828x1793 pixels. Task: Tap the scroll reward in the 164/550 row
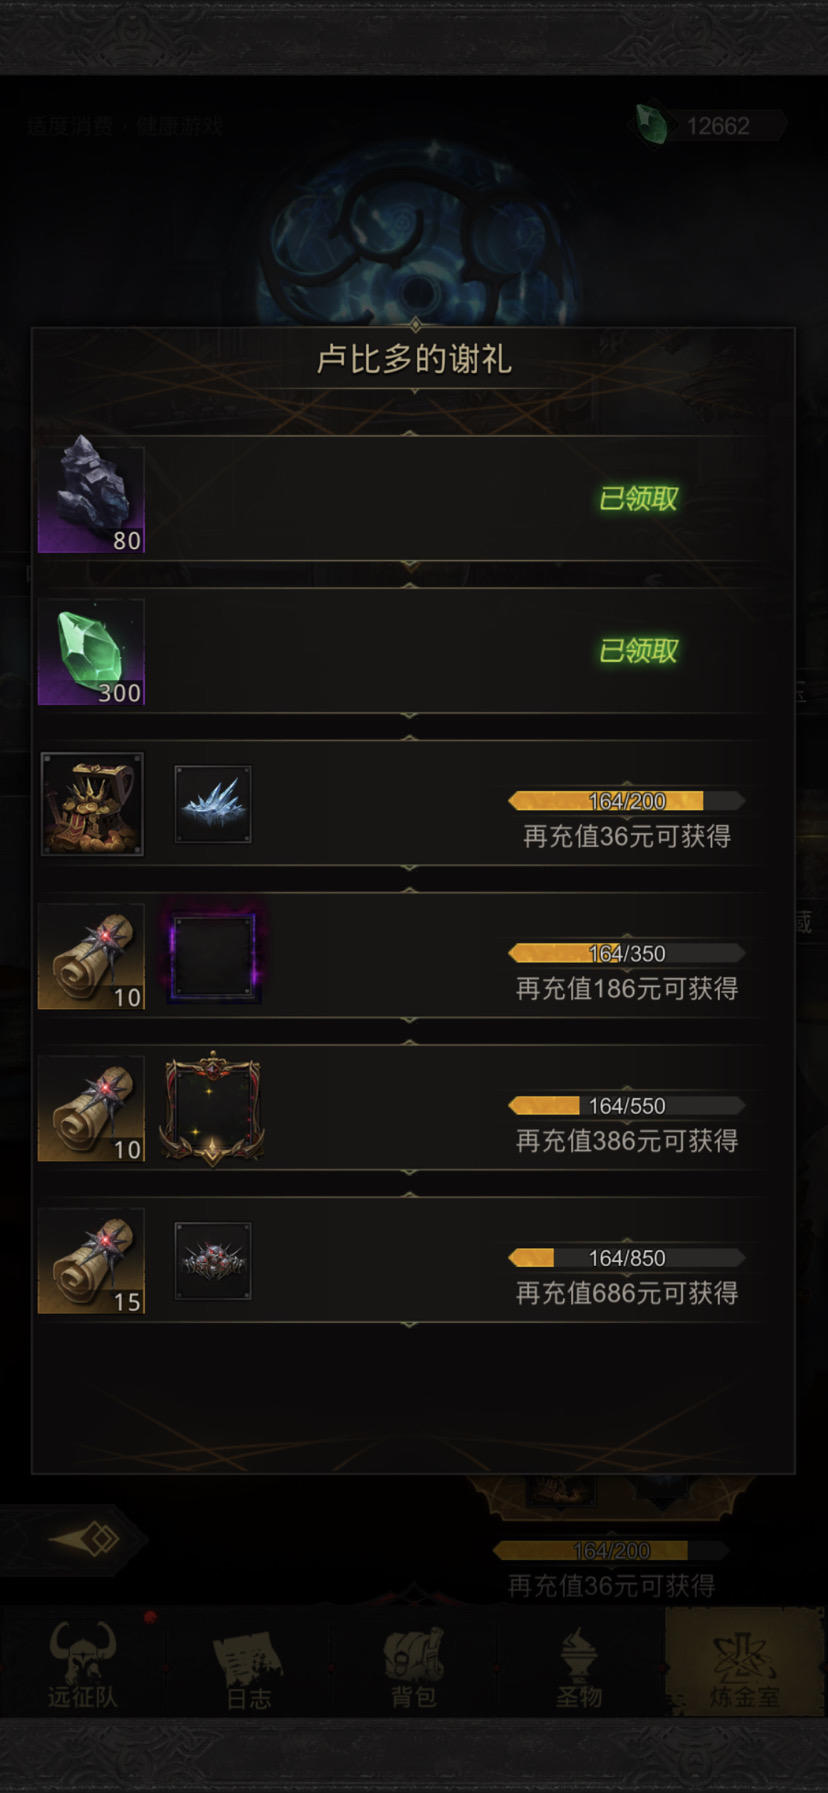91,1109
